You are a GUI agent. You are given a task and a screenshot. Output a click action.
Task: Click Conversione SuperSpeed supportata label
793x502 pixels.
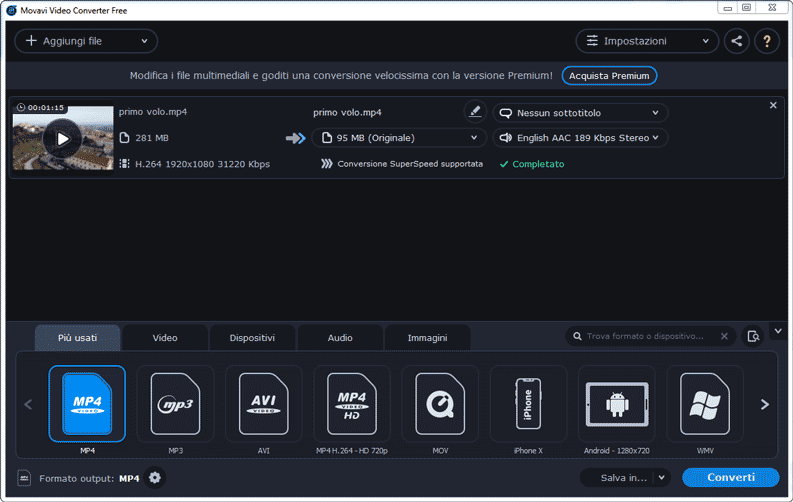[410, 164]
